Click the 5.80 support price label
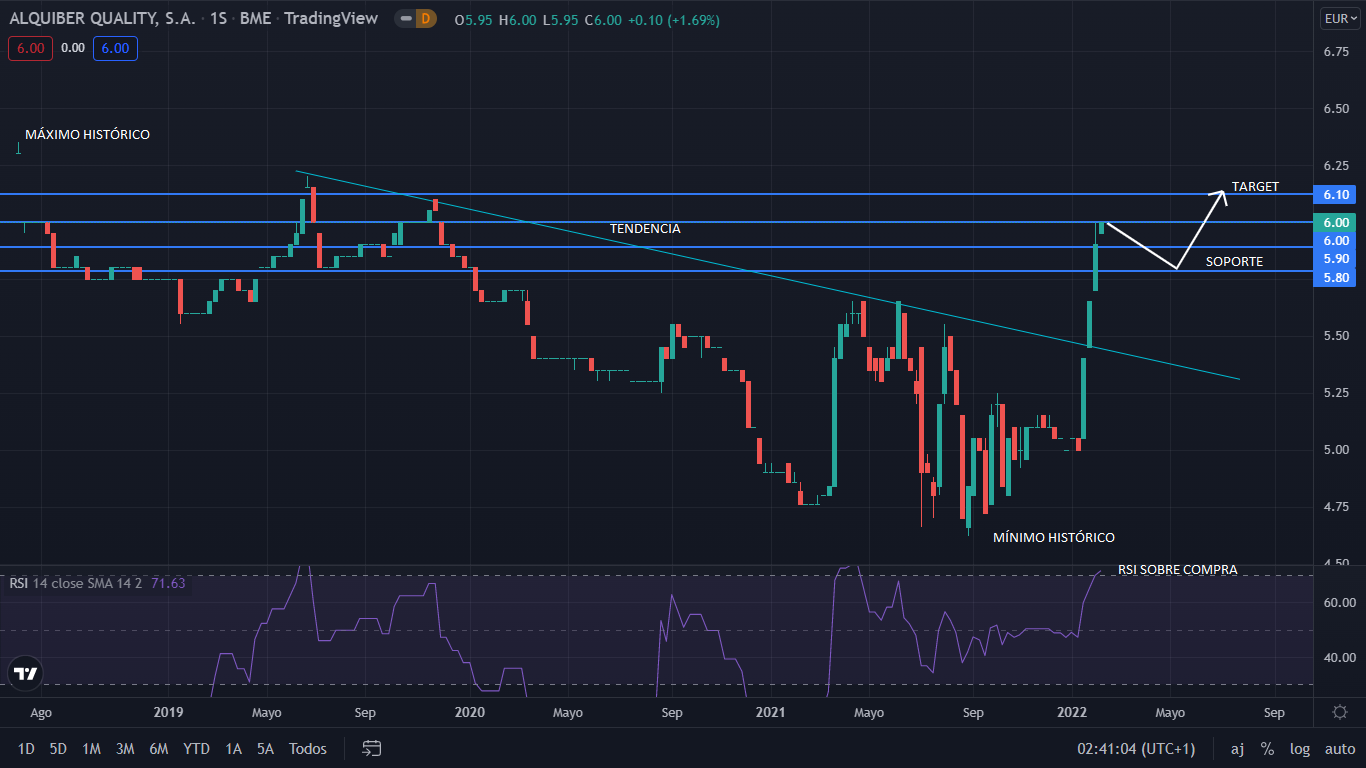 tap(1336, 277)
